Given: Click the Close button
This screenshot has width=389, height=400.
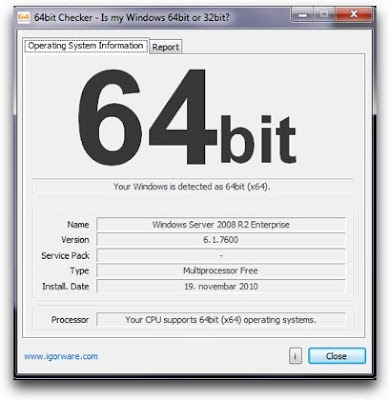Looking at the screenshot, I should [x=337, y=356].
